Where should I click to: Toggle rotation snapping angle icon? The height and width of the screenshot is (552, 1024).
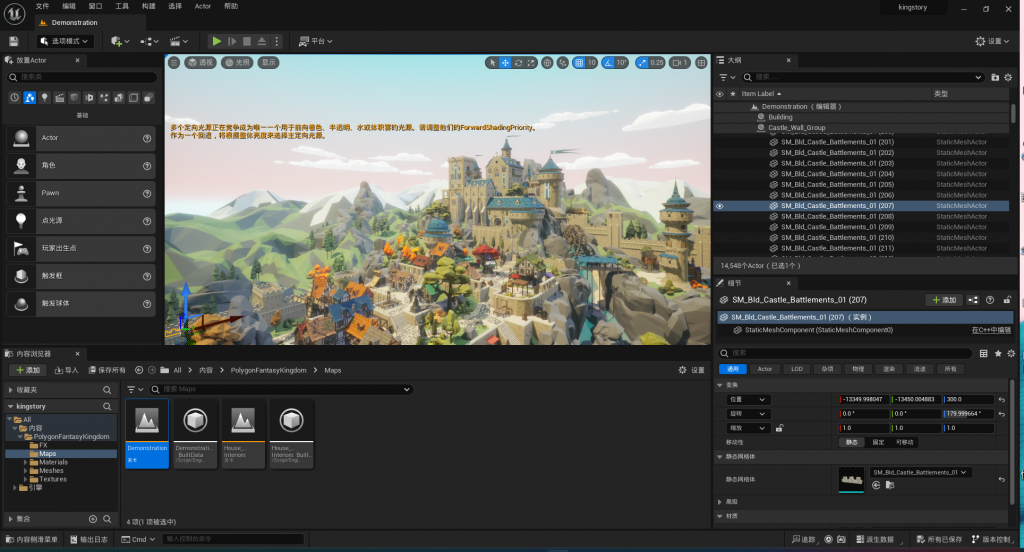[x=608, y=63]
